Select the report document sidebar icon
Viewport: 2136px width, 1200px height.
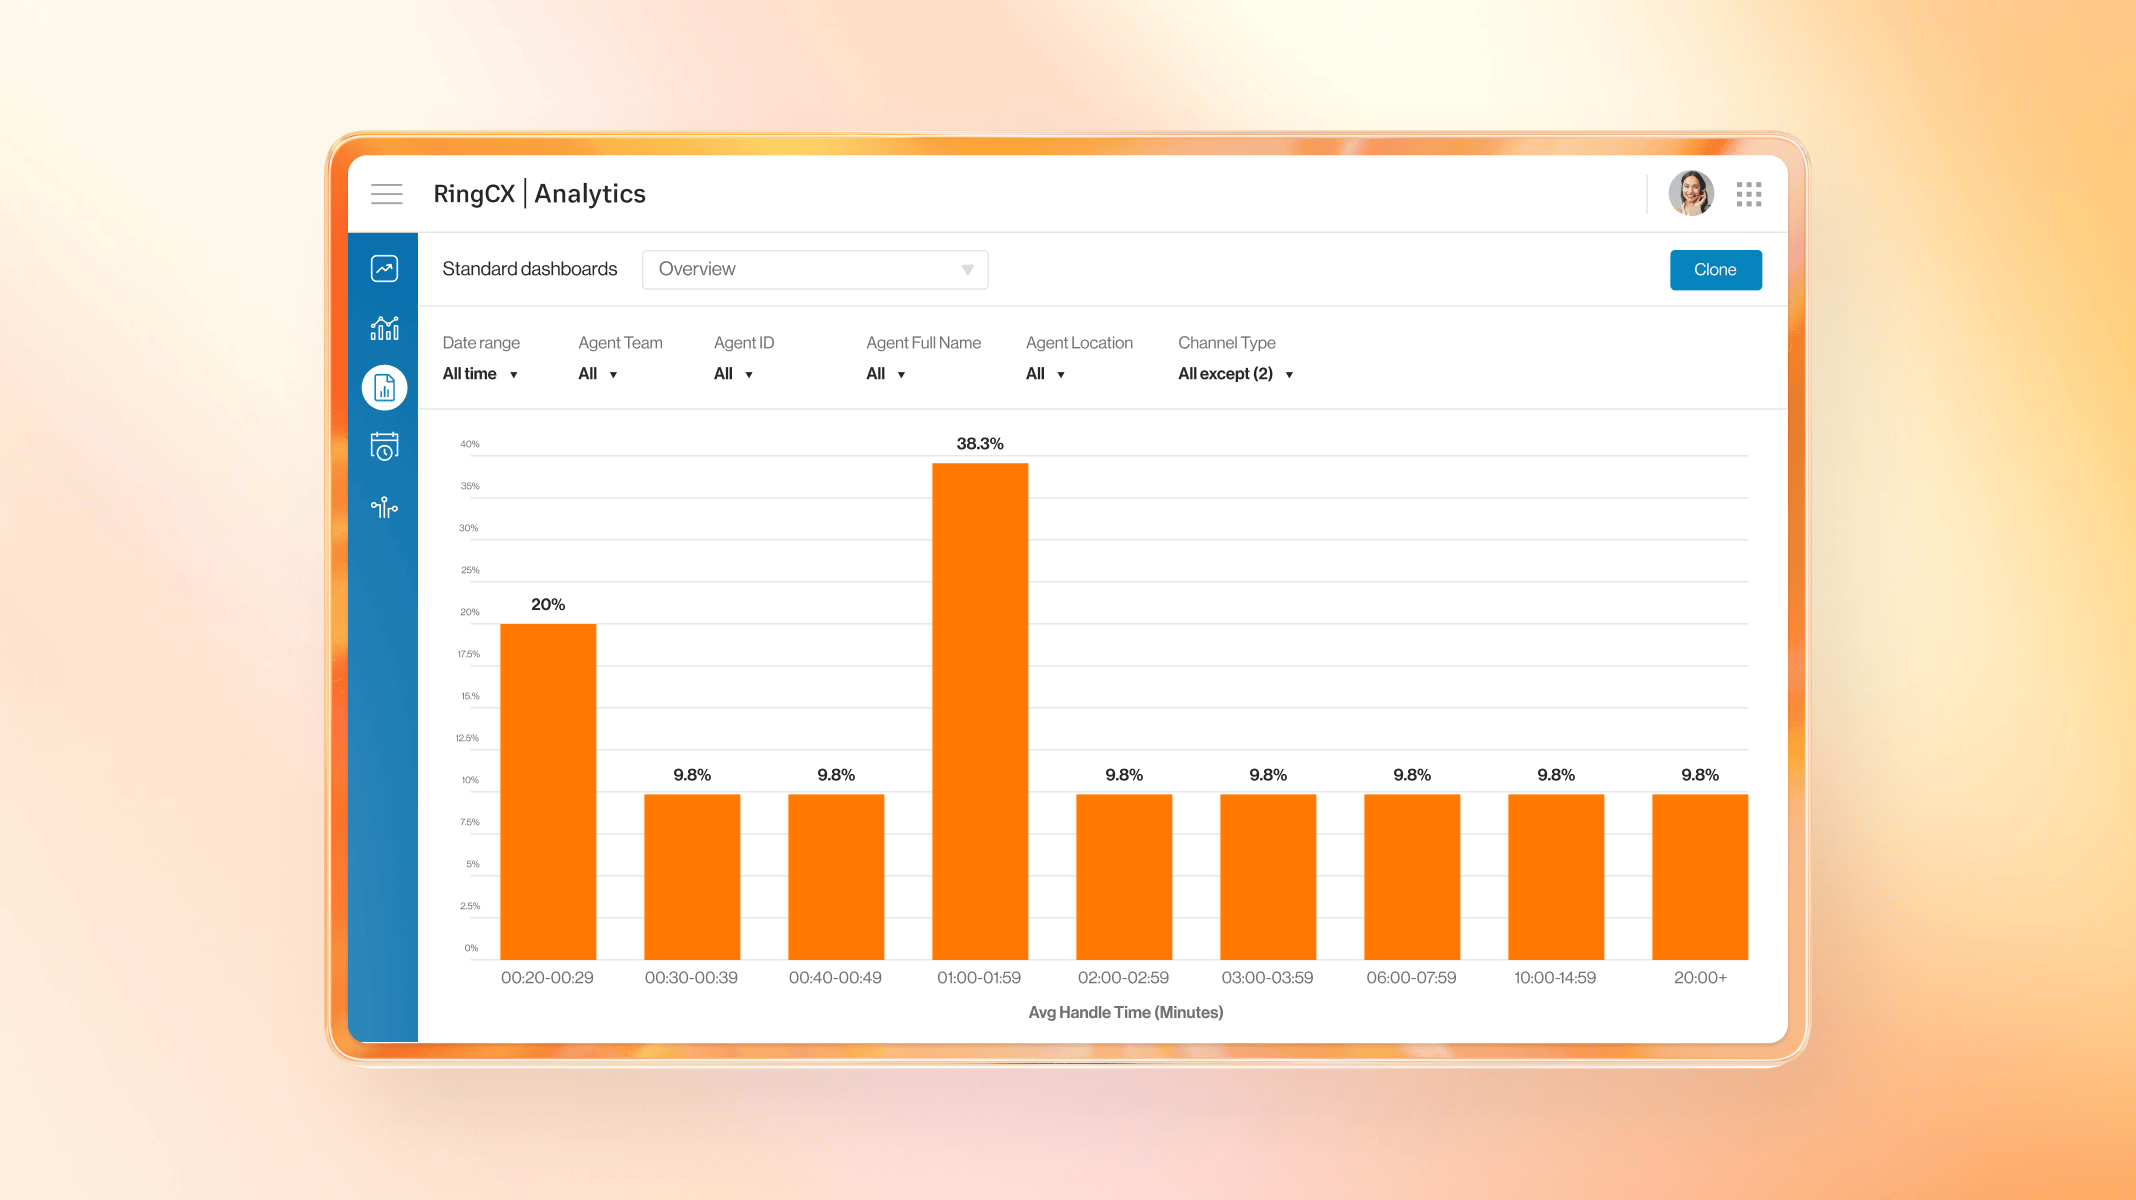384,388
